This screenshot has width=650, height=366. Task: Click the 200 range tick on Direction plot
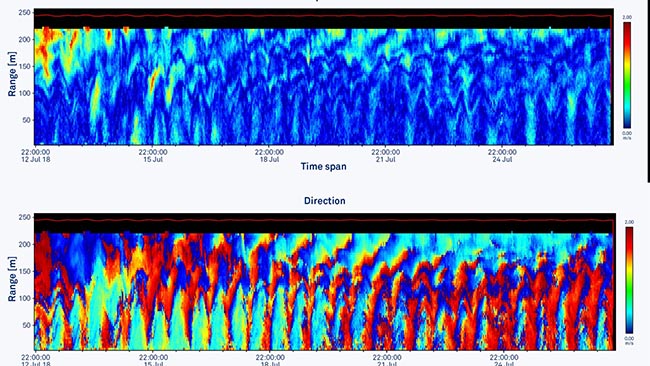24,245
